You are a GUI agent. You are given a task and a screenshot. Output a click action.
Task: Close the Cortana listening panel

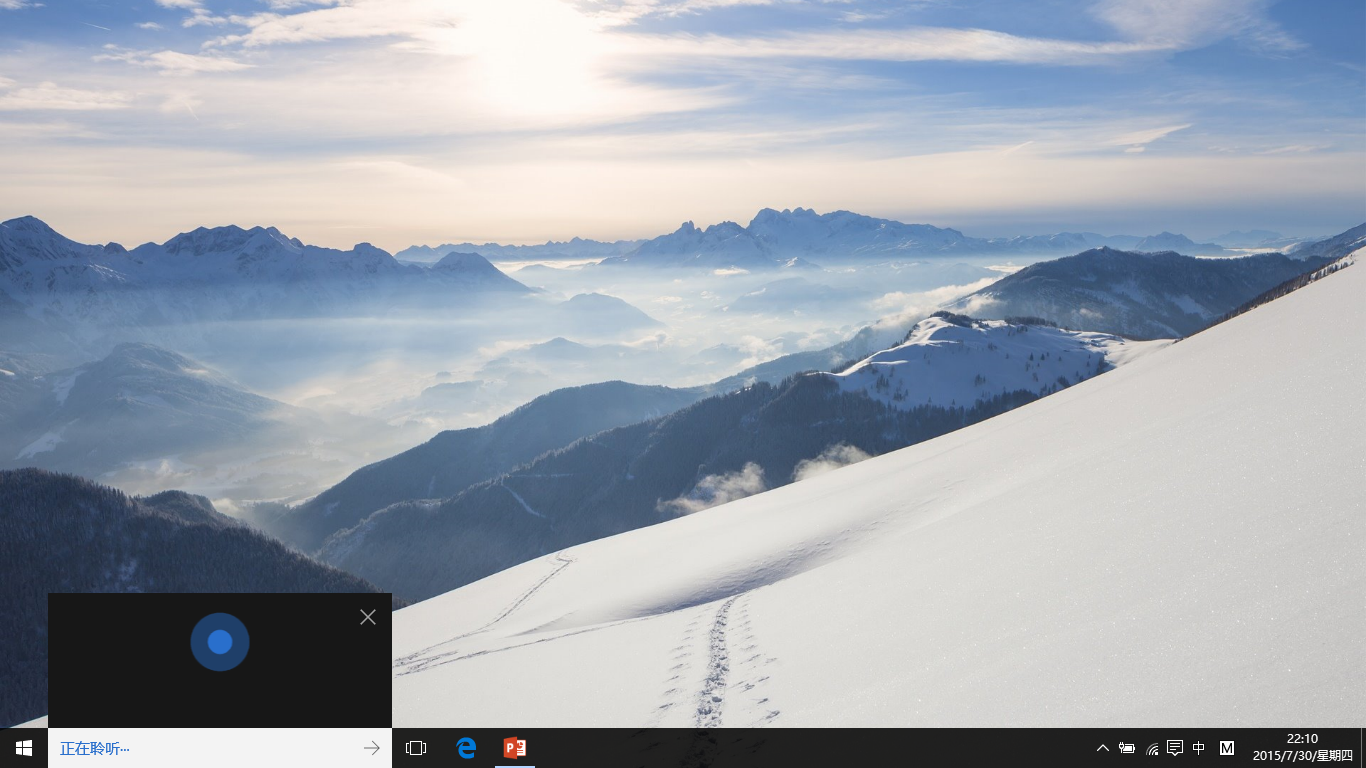pos(368,617)
